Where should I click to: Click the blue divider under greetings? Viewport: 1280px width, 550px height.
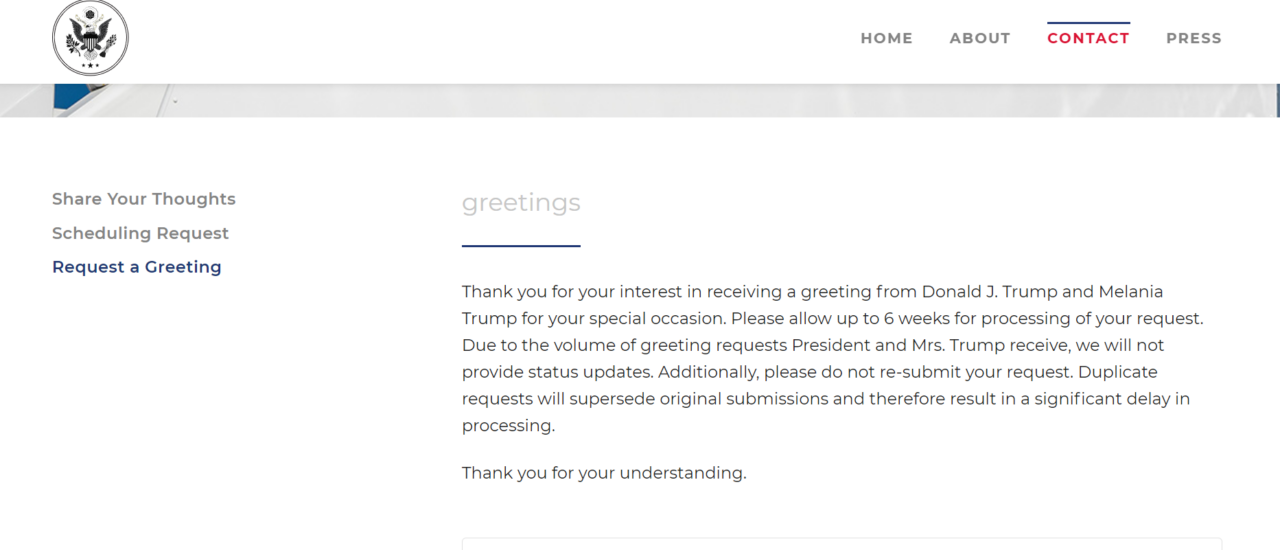[521, 246]
